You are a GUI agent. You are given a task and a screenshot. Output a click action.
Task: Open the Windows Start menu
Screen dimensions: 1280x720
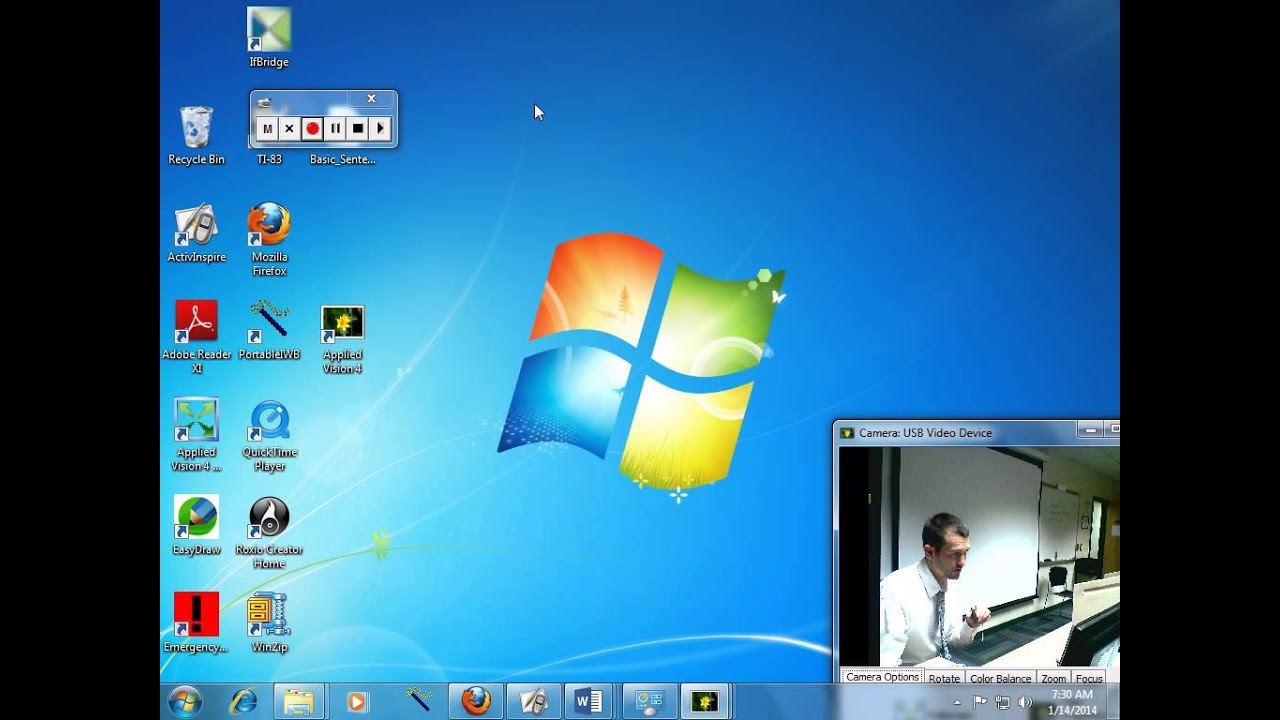pos(185,702)
